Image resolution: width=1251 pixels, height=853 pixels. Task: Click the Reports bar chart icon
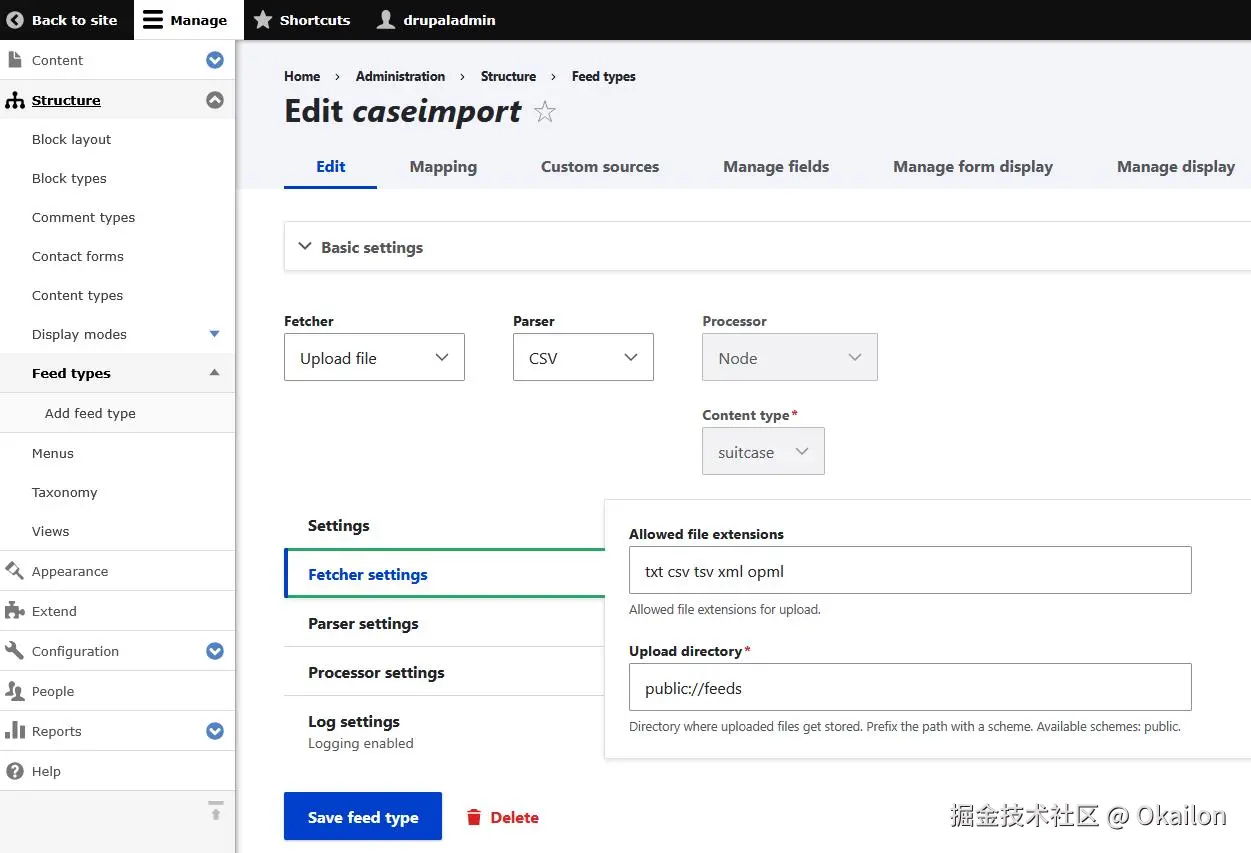pyautogui.click(x=15, y=731)
